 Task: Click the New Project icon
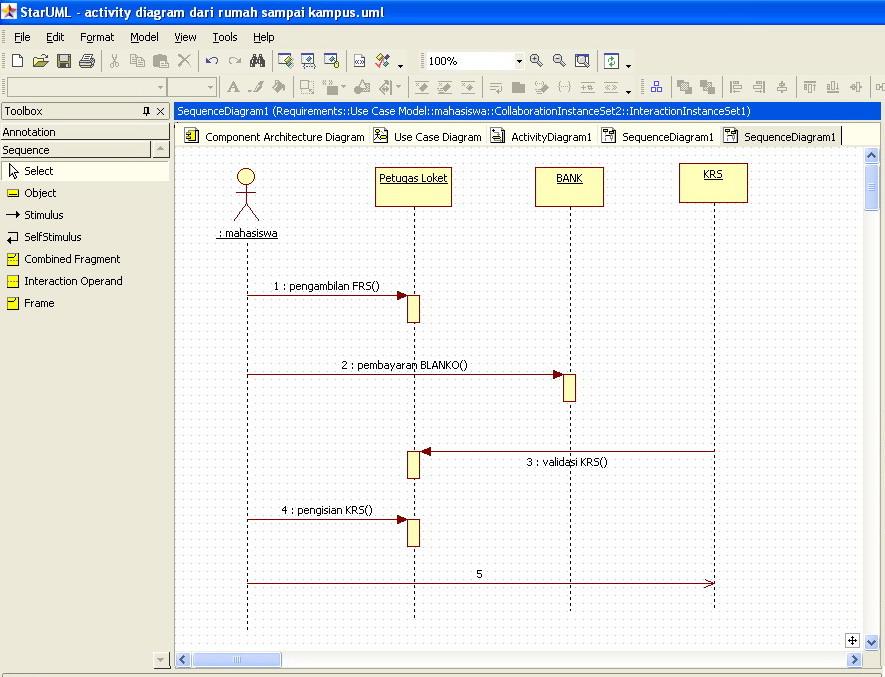pyautogui.click(x=17, y=61)
